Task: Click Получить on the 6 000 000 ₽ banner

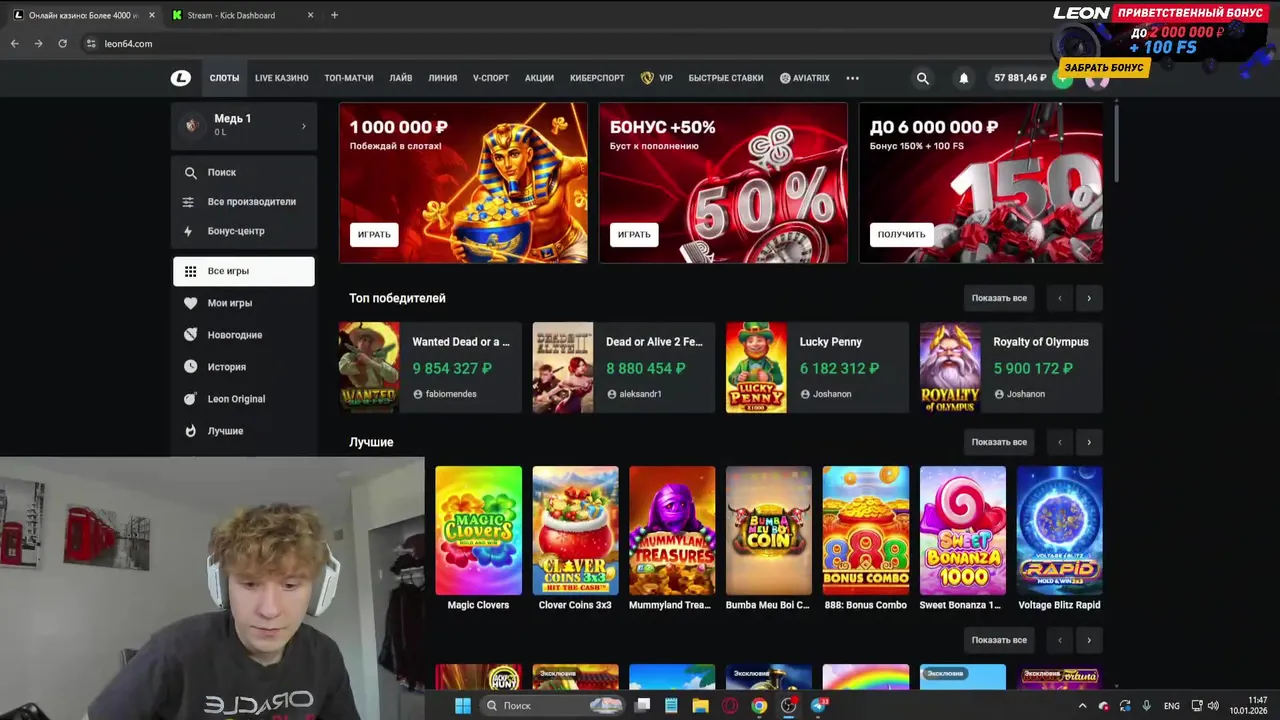Action: (902, 235)
